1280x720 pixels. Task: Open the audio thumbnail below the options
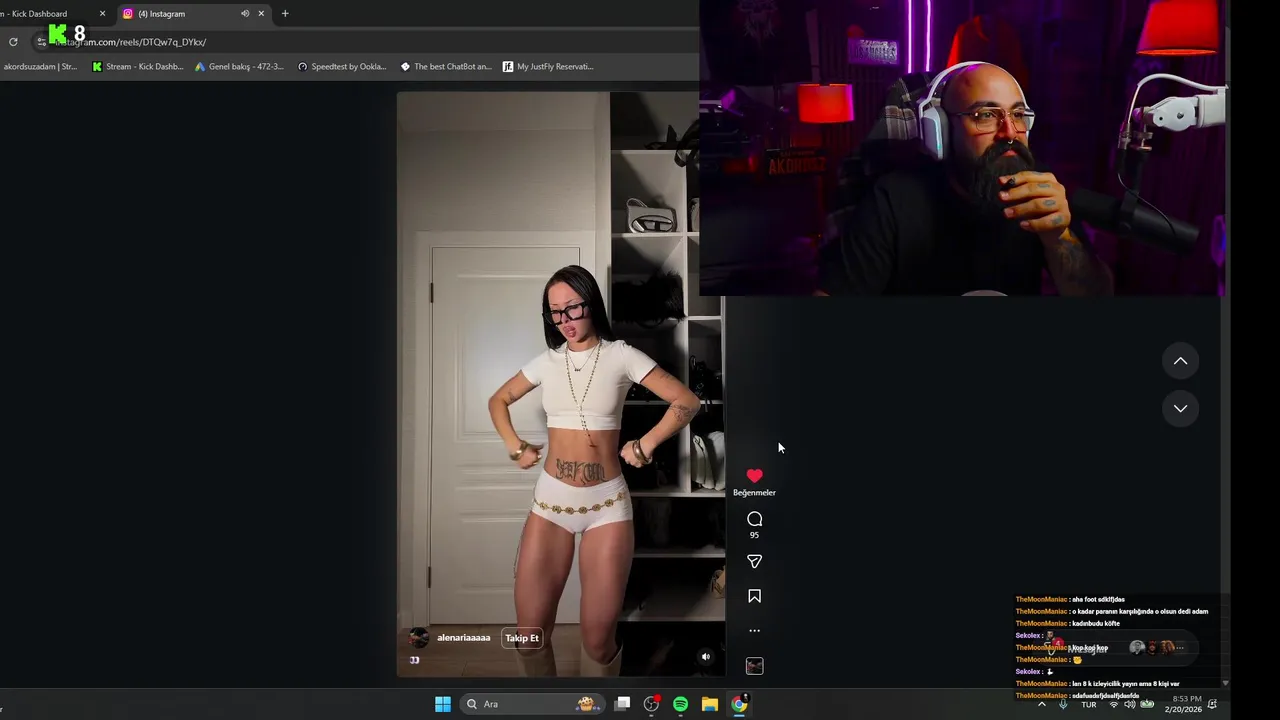tap(754, 666)
